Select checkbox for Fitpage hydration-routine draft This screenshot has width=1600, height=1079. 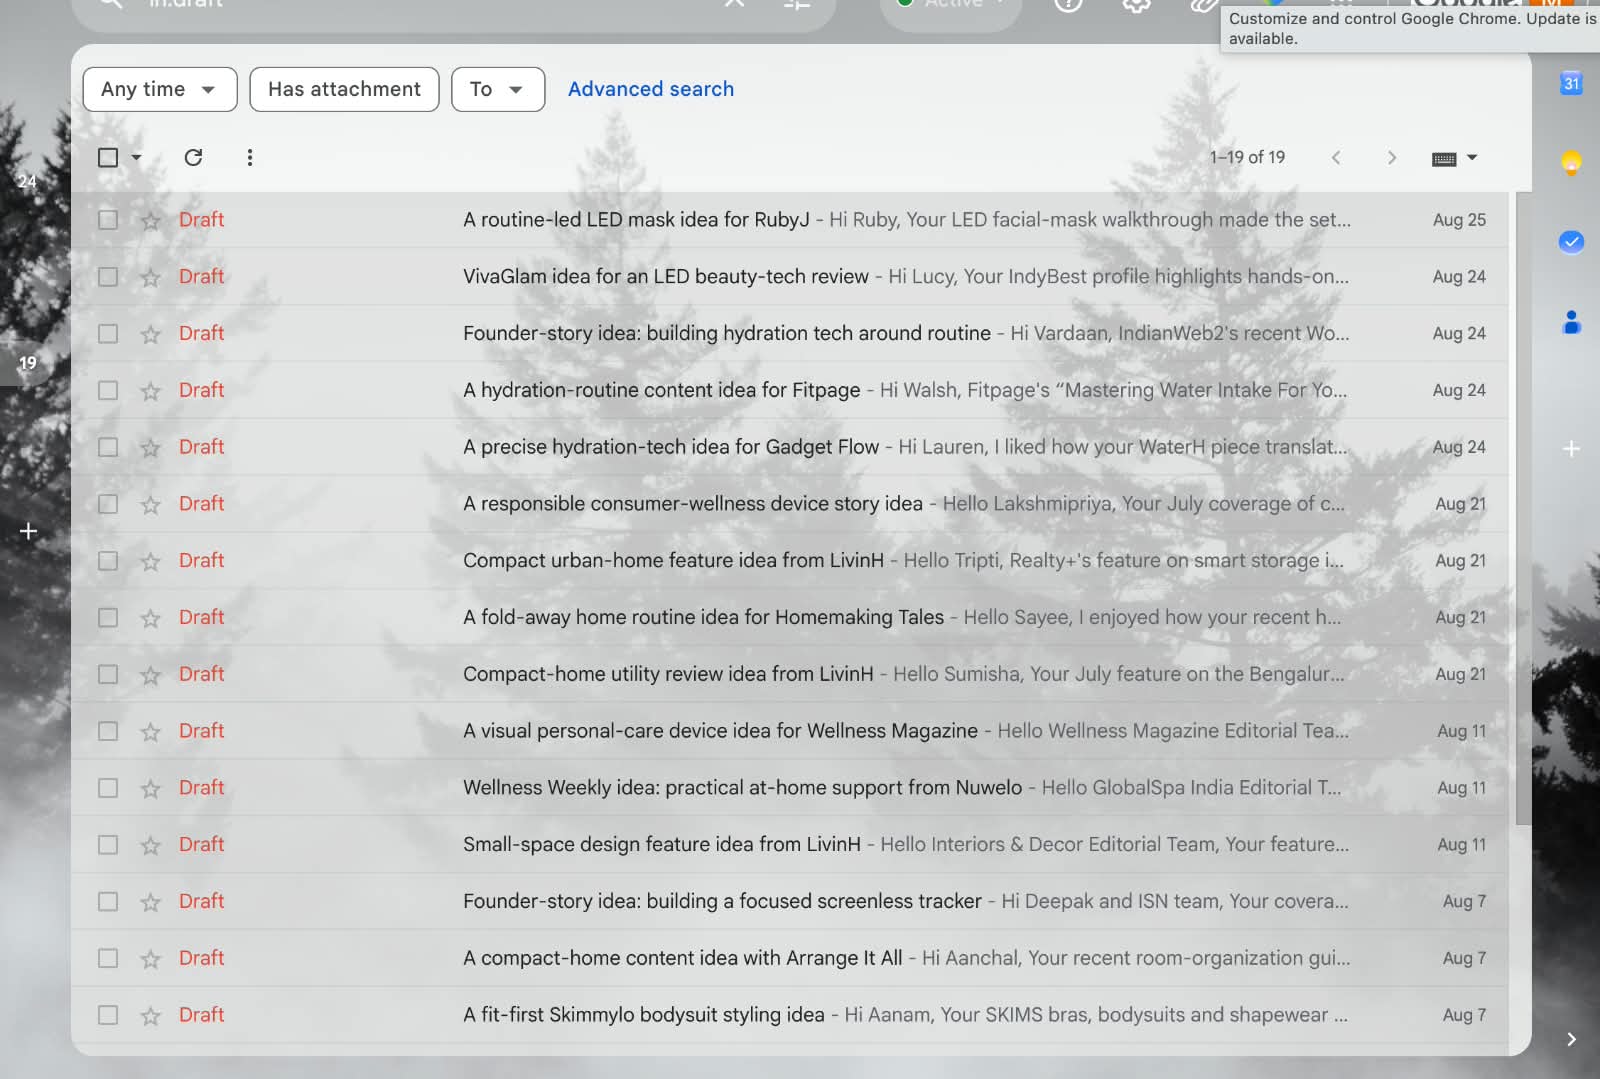(108, 391)
